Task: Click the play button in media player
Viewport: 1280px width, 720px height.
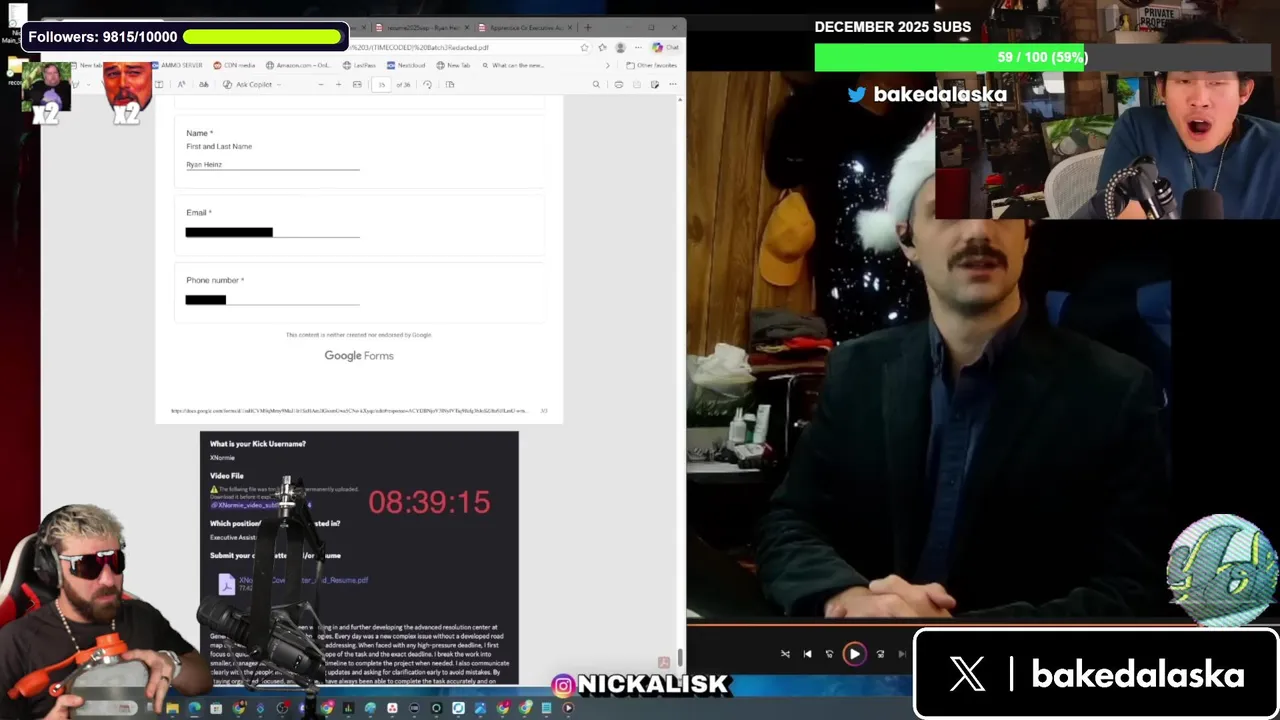Action: tap(854, 654)
